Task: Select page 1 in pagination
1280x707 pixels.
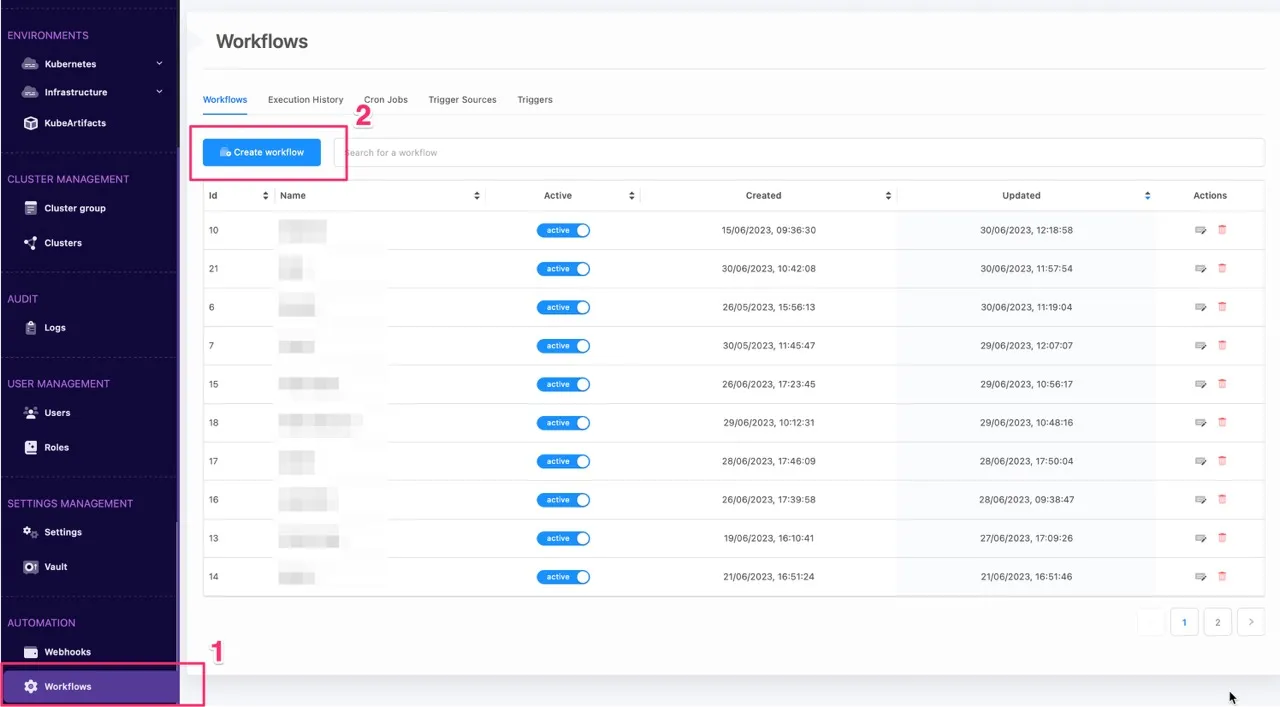Action: [x=1184, y=622]
